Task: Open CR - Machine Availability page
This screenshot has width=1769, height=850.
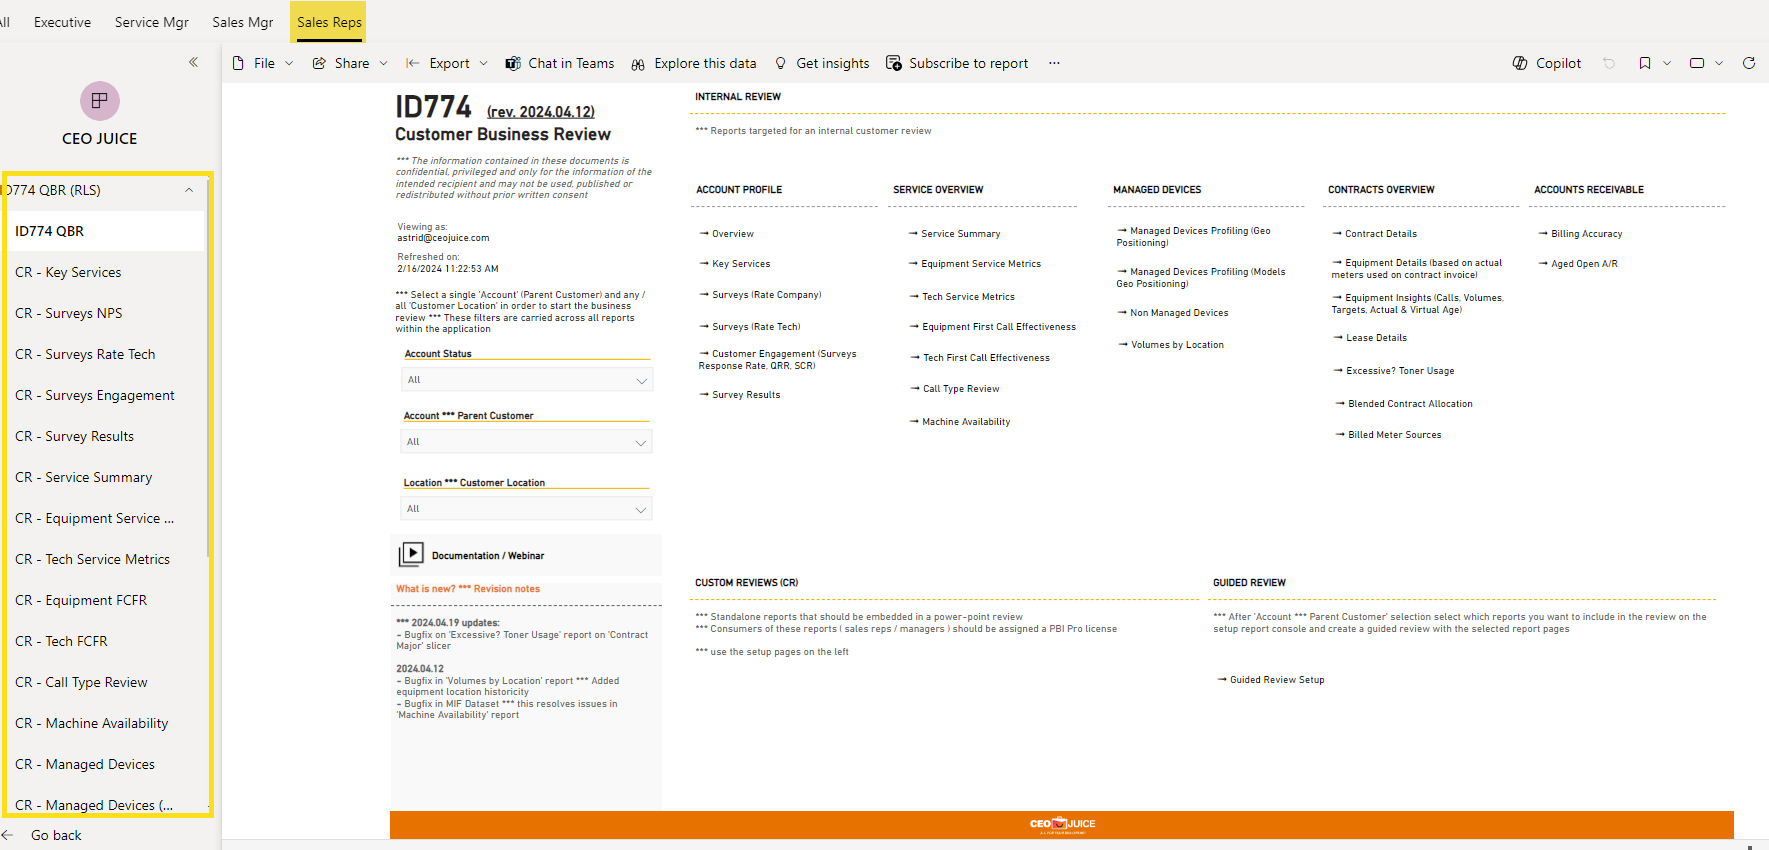Action: coord(104,723)
